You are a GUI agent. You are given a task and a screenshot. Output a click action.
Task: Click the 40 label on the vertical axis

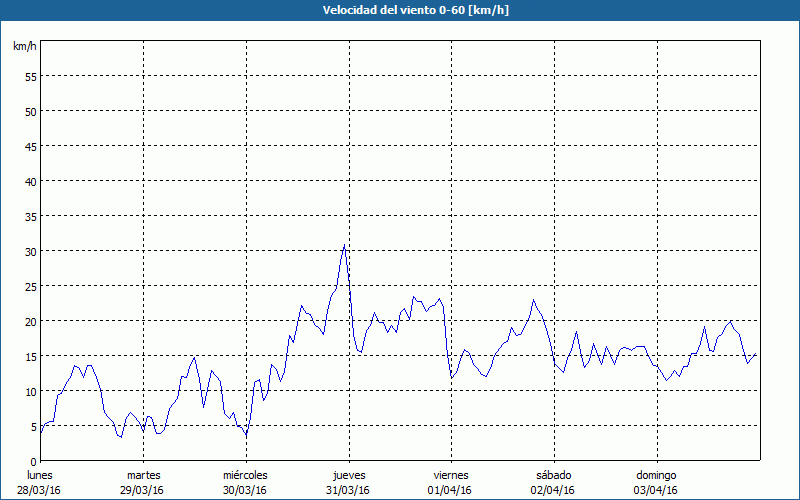[30, 182]
